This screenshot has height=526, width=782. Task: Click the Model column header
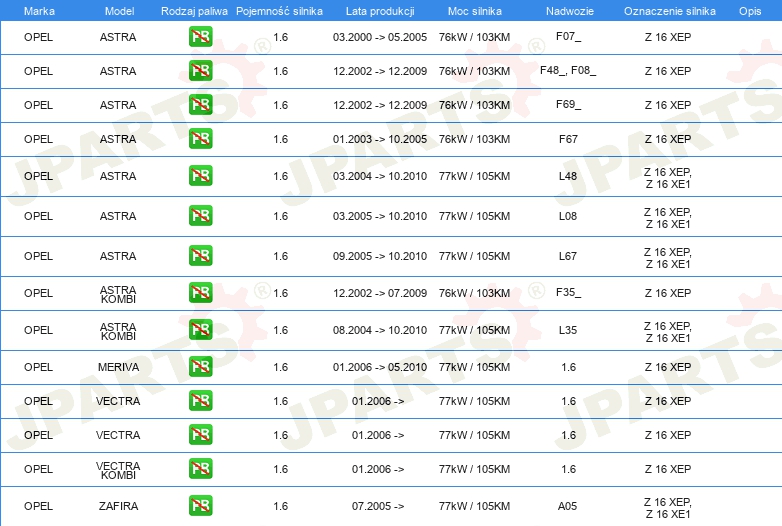(120, 11)
